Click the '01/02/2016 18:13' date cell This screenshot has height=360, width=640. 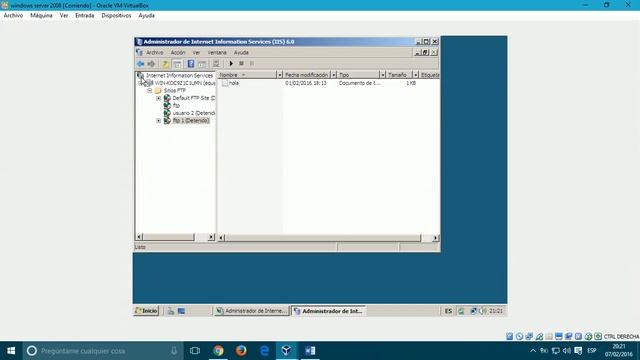pos(306,83)
